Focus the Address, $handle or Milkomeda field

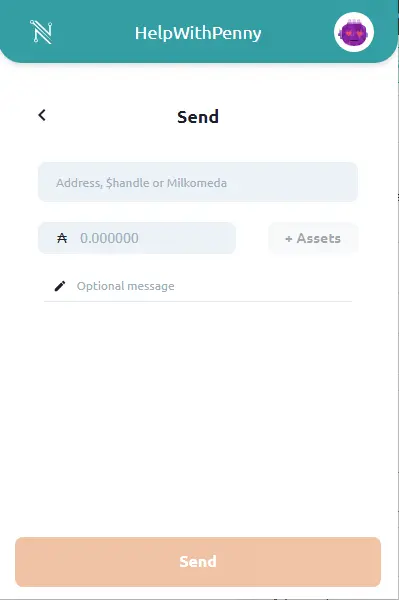pos(198,182)
